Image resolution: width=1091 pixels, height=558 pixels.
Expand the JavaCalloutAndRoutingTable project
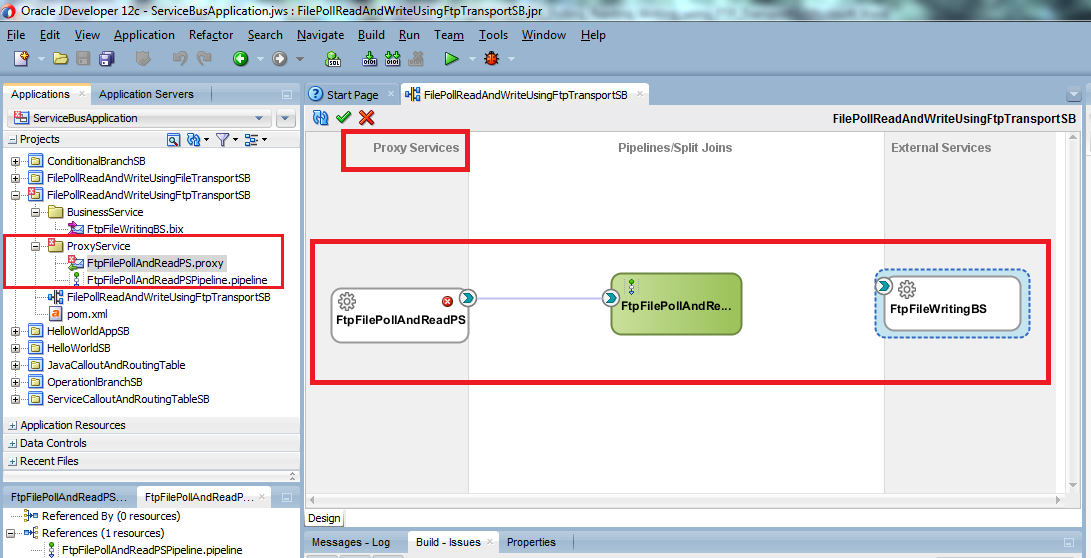coord(15,365)
